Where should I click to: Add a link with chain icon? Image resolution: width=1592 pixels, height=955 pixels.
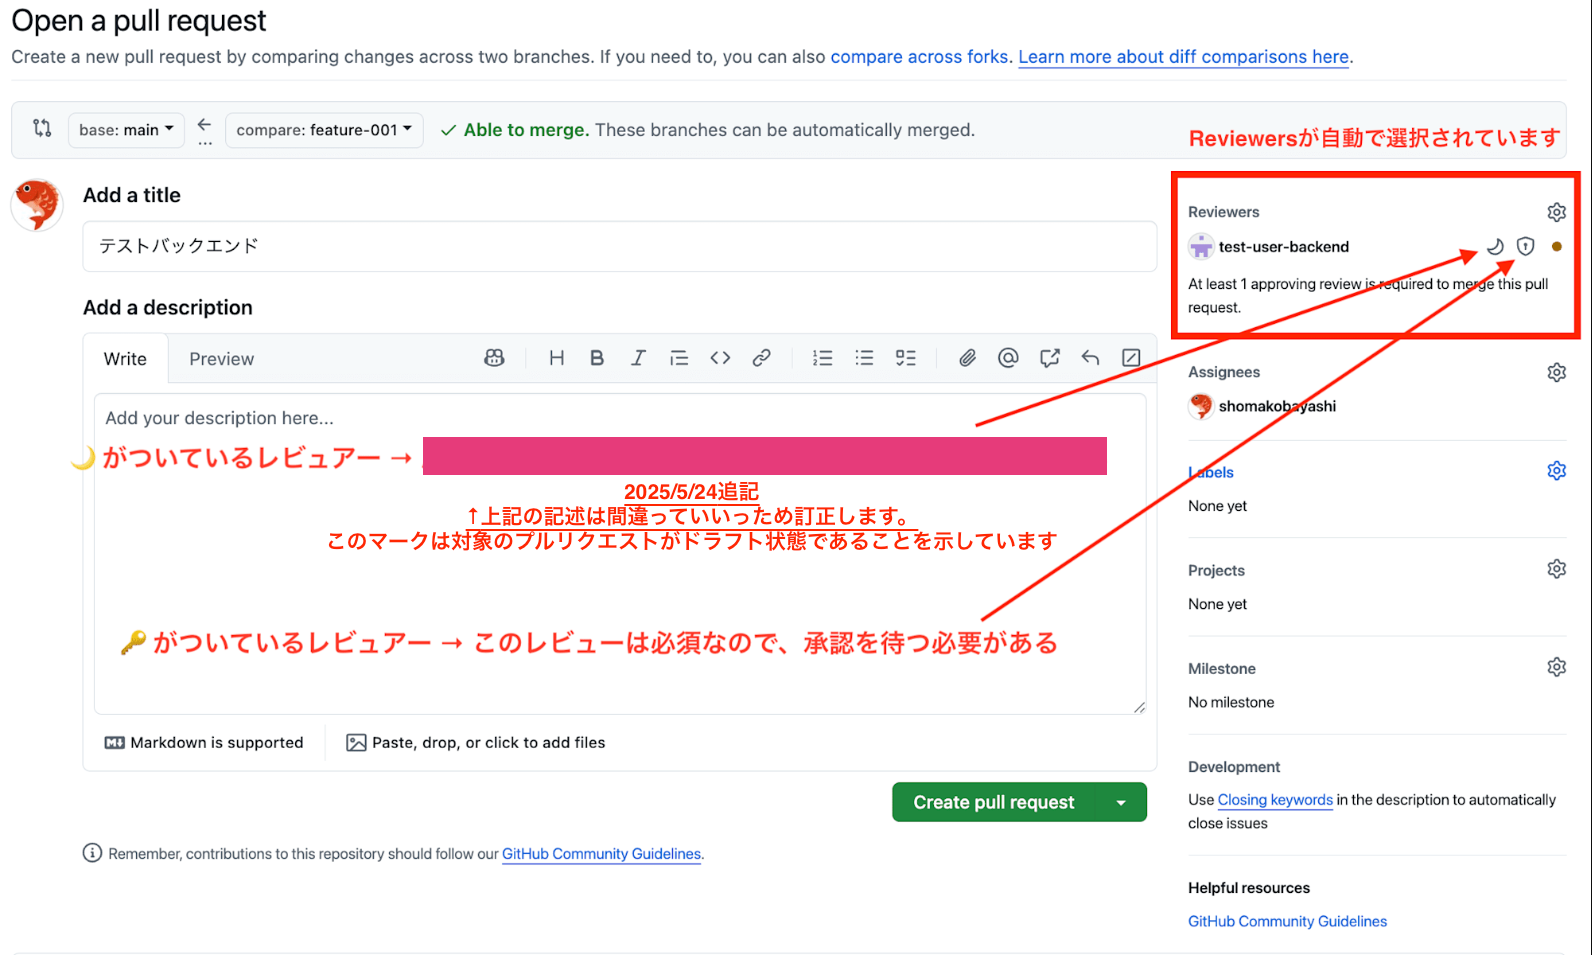(x=762, y=358)
